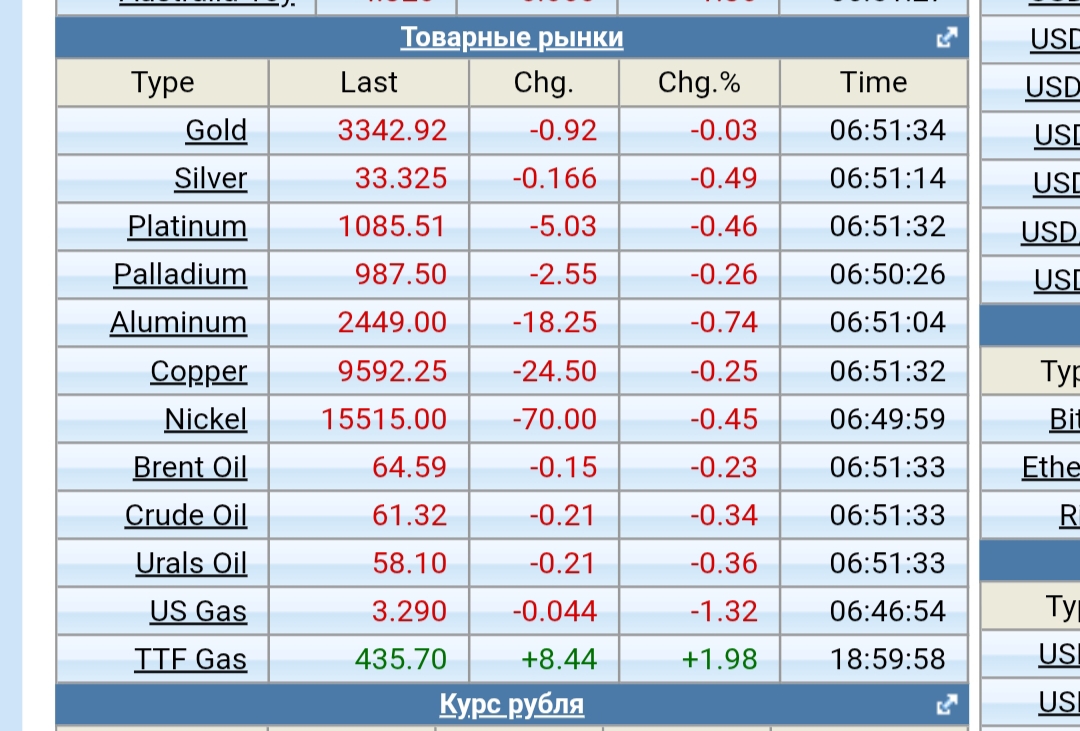Expand the Товарные рынки panel icon
1080x731 pixels.
945,38
